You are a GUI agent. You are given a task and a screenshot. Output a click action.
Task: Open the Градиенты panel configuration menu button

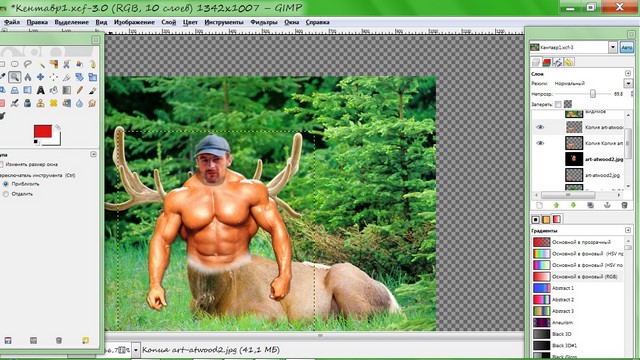point(628,231)
